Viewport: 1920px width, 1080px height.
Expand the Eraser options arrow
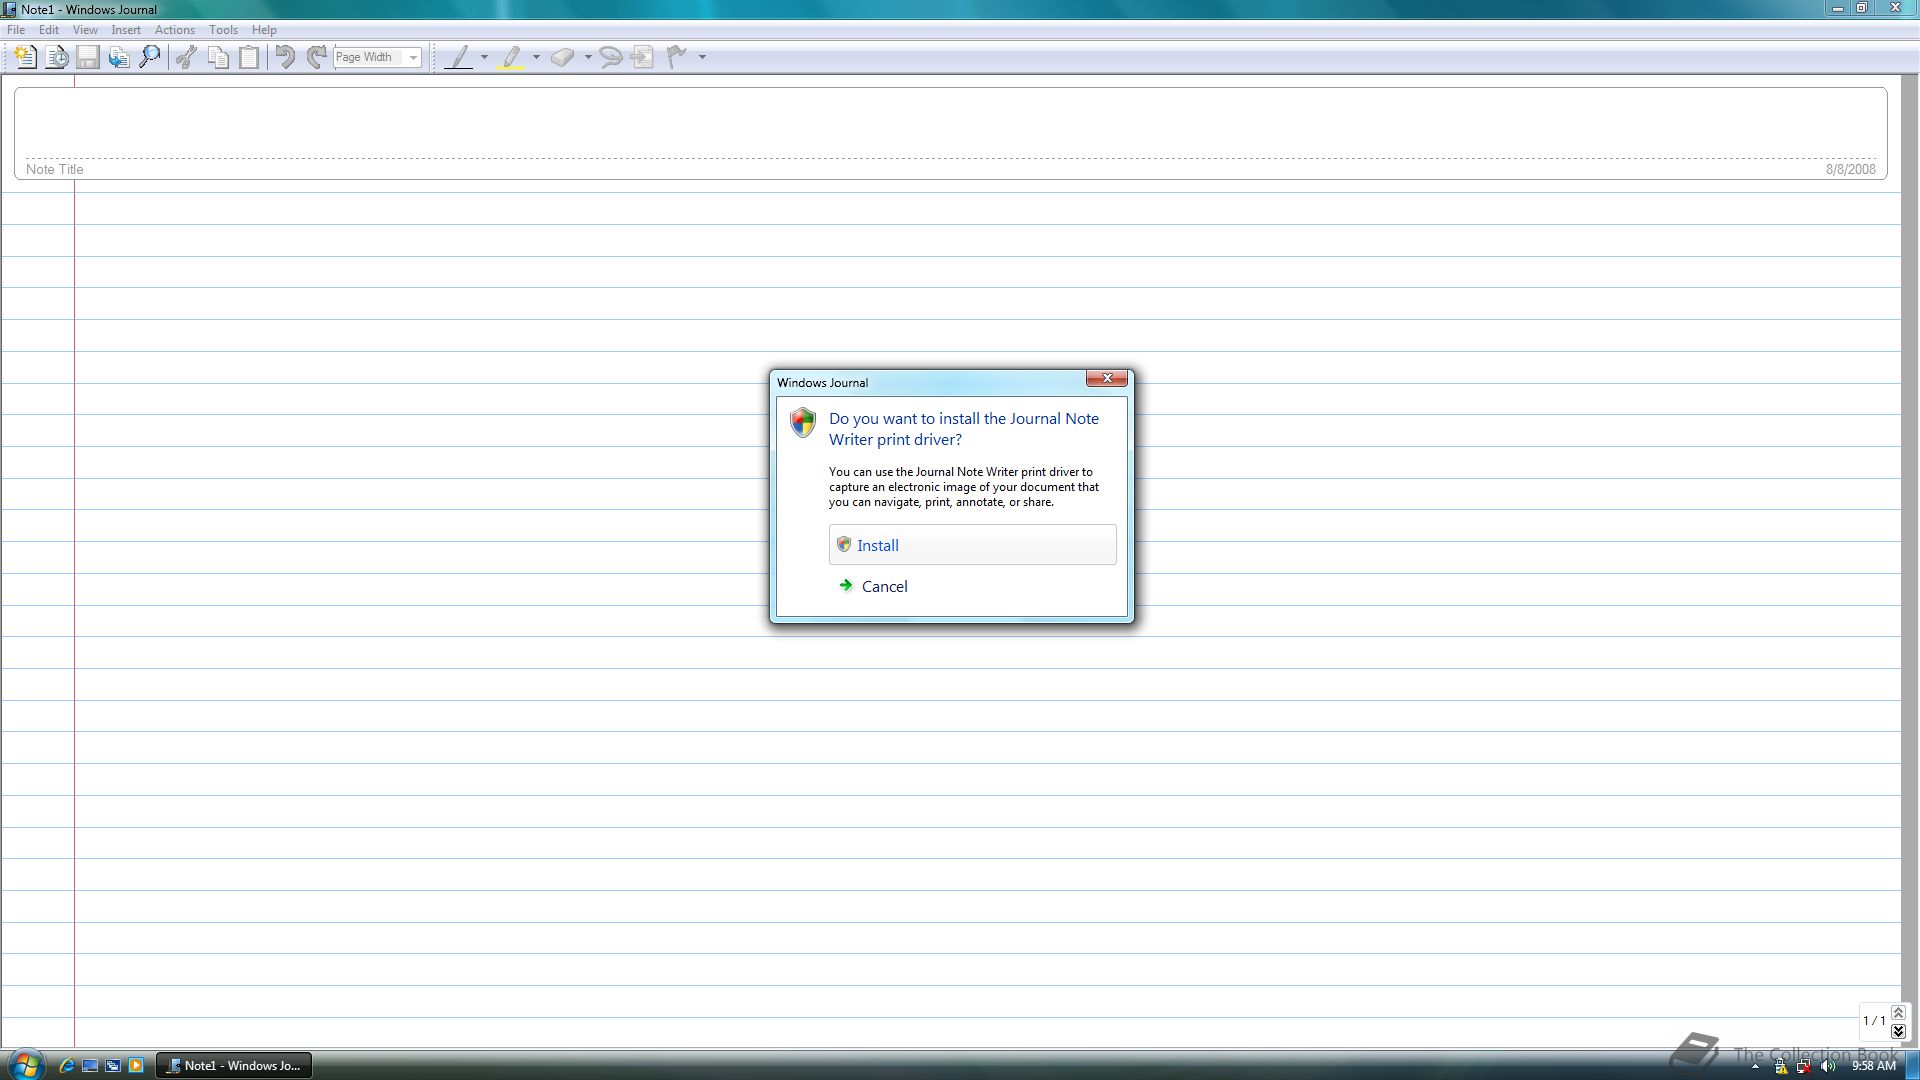[x=588, y=57]
